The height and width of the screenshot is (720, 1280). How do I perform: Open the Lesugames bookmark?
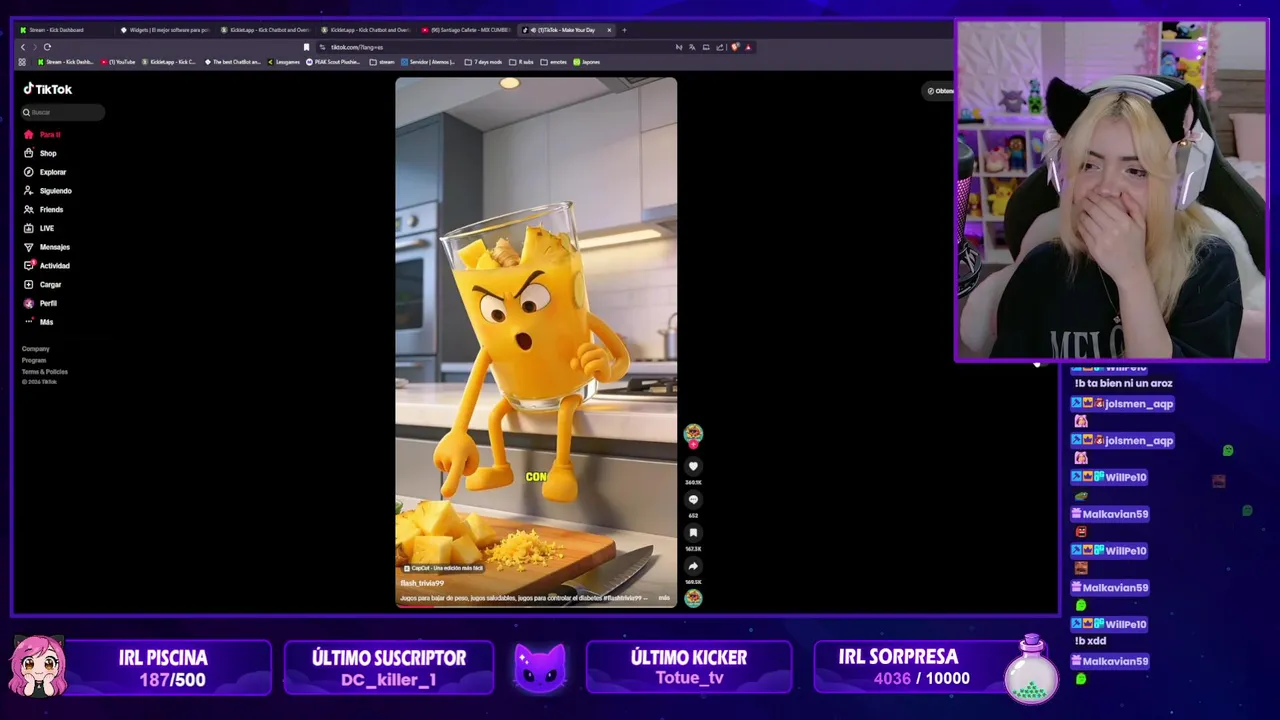(284, 62)
